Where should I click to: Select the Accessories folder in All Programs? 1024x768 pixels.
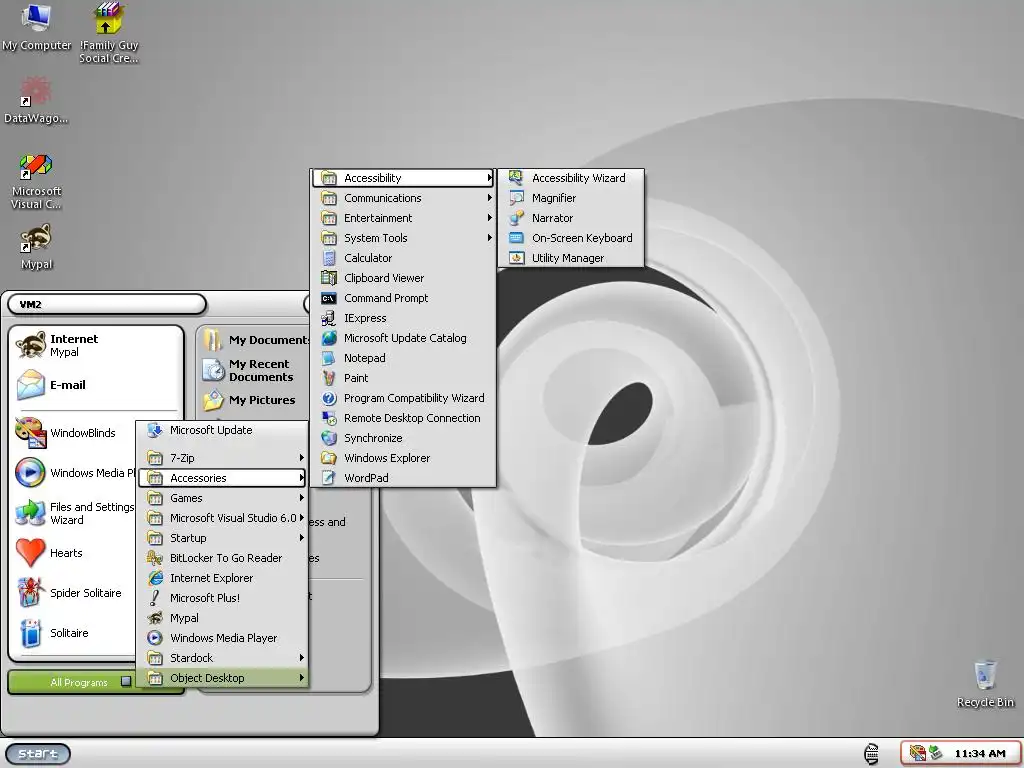pyautogui.click(x=222, y=478)
